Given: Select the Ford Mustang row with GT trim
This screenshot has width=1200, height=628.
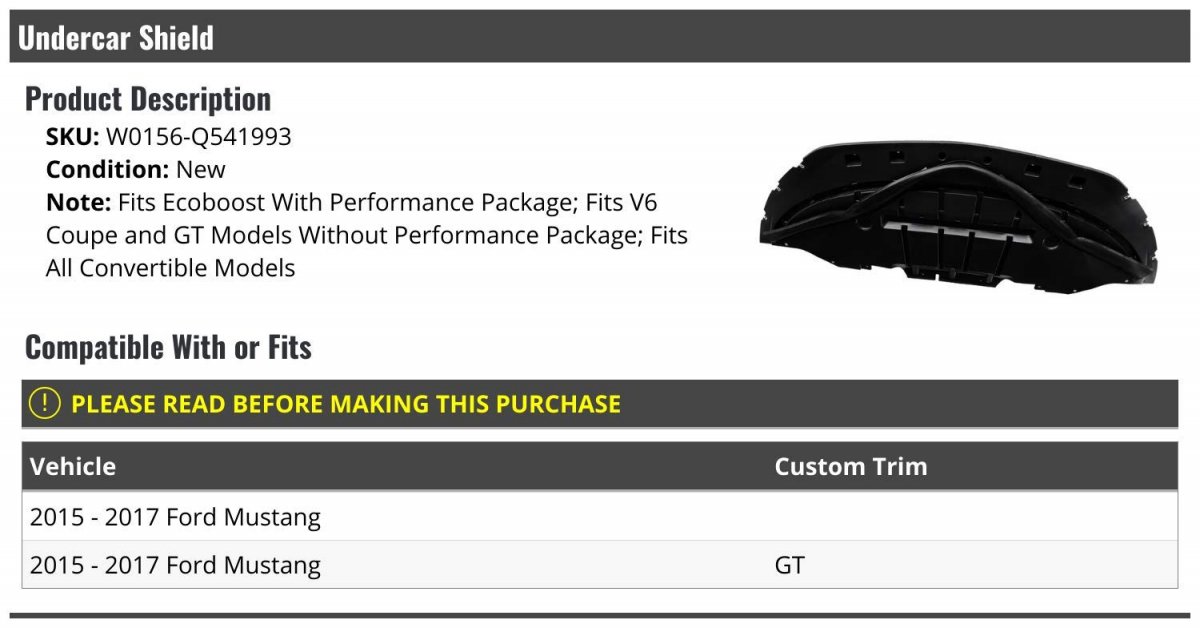Looking at the screenshot, I should click(x=600, y=565).
